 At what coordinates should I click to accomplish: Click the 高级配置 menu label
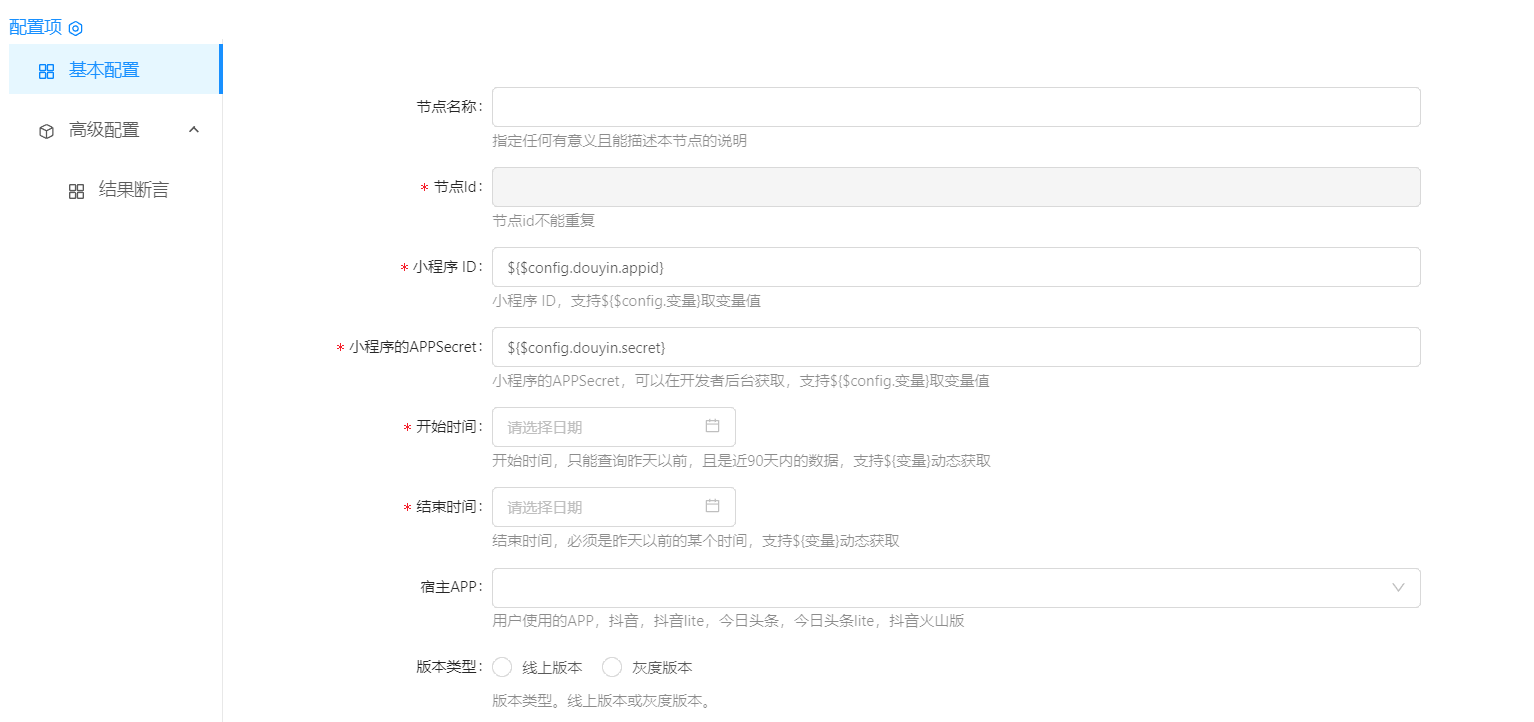[104, 130]
